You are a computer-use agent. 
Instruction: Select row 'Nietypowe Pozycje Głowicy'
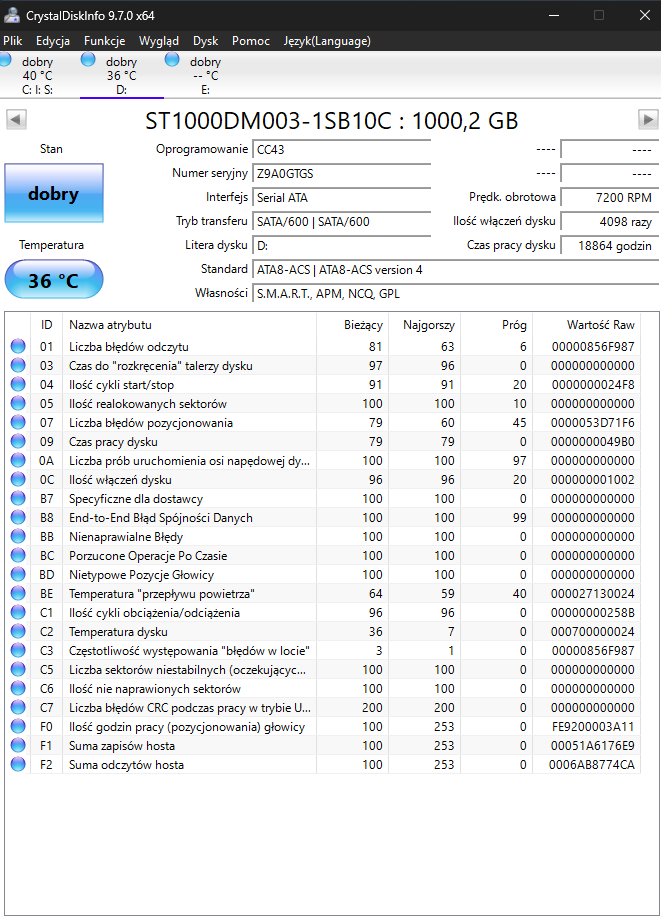323,574
